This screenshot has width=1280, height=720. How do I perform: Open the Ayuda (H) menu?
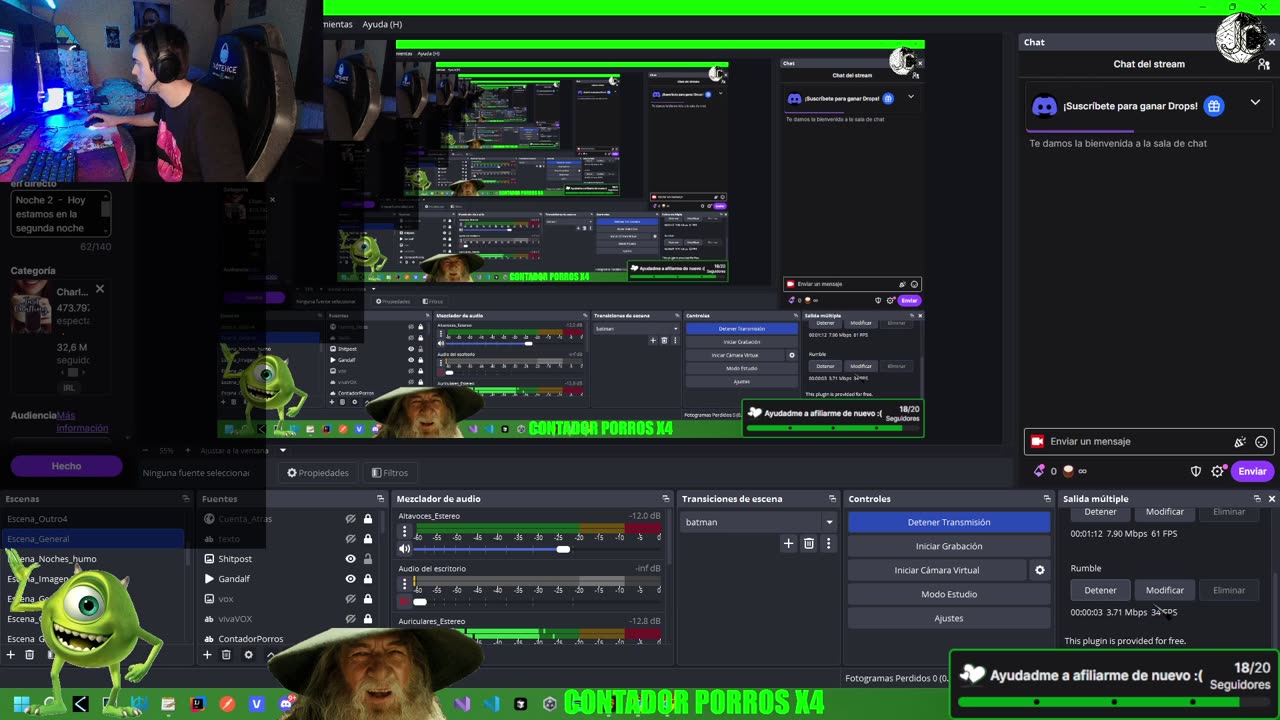(382, 24)
